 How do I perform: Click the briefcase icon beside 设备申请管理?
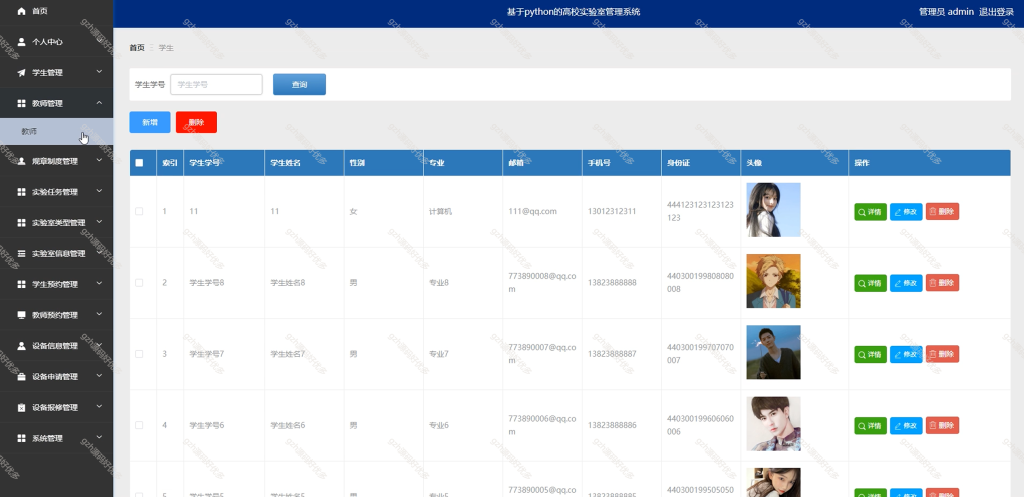coord(21,377)
